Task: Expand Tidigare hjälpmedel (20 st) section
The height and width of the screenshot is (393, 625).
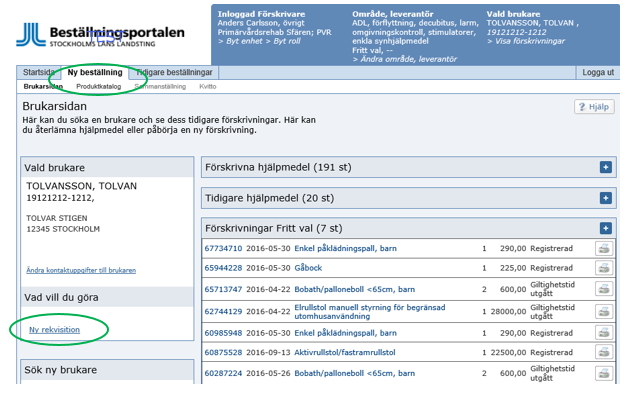Action: point(606,198)
